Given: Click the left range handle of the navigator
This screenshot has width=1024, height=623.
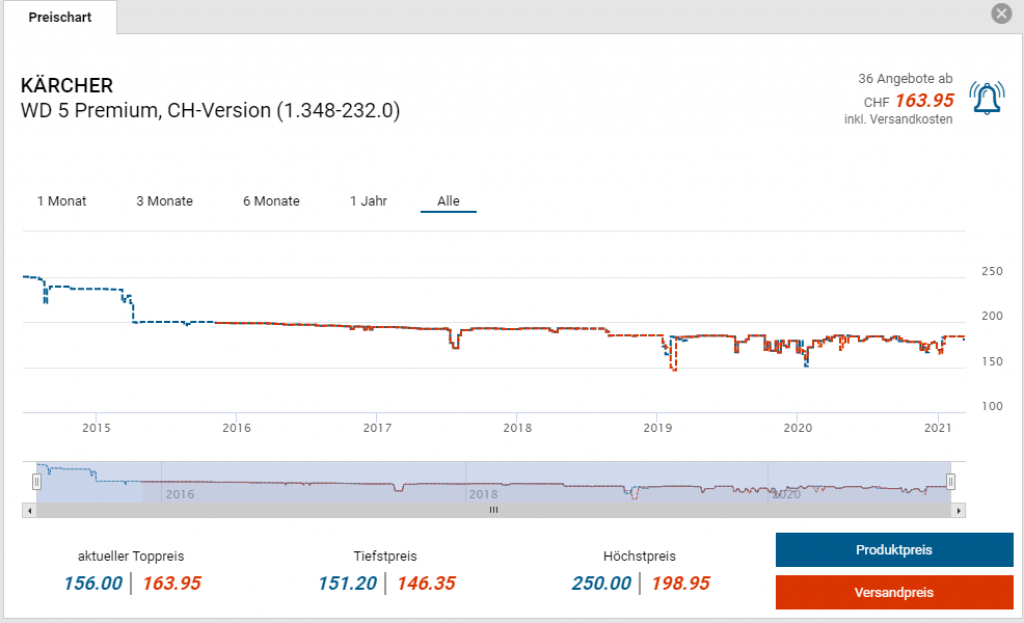Looking at the screenshot, I should [37, 482].
